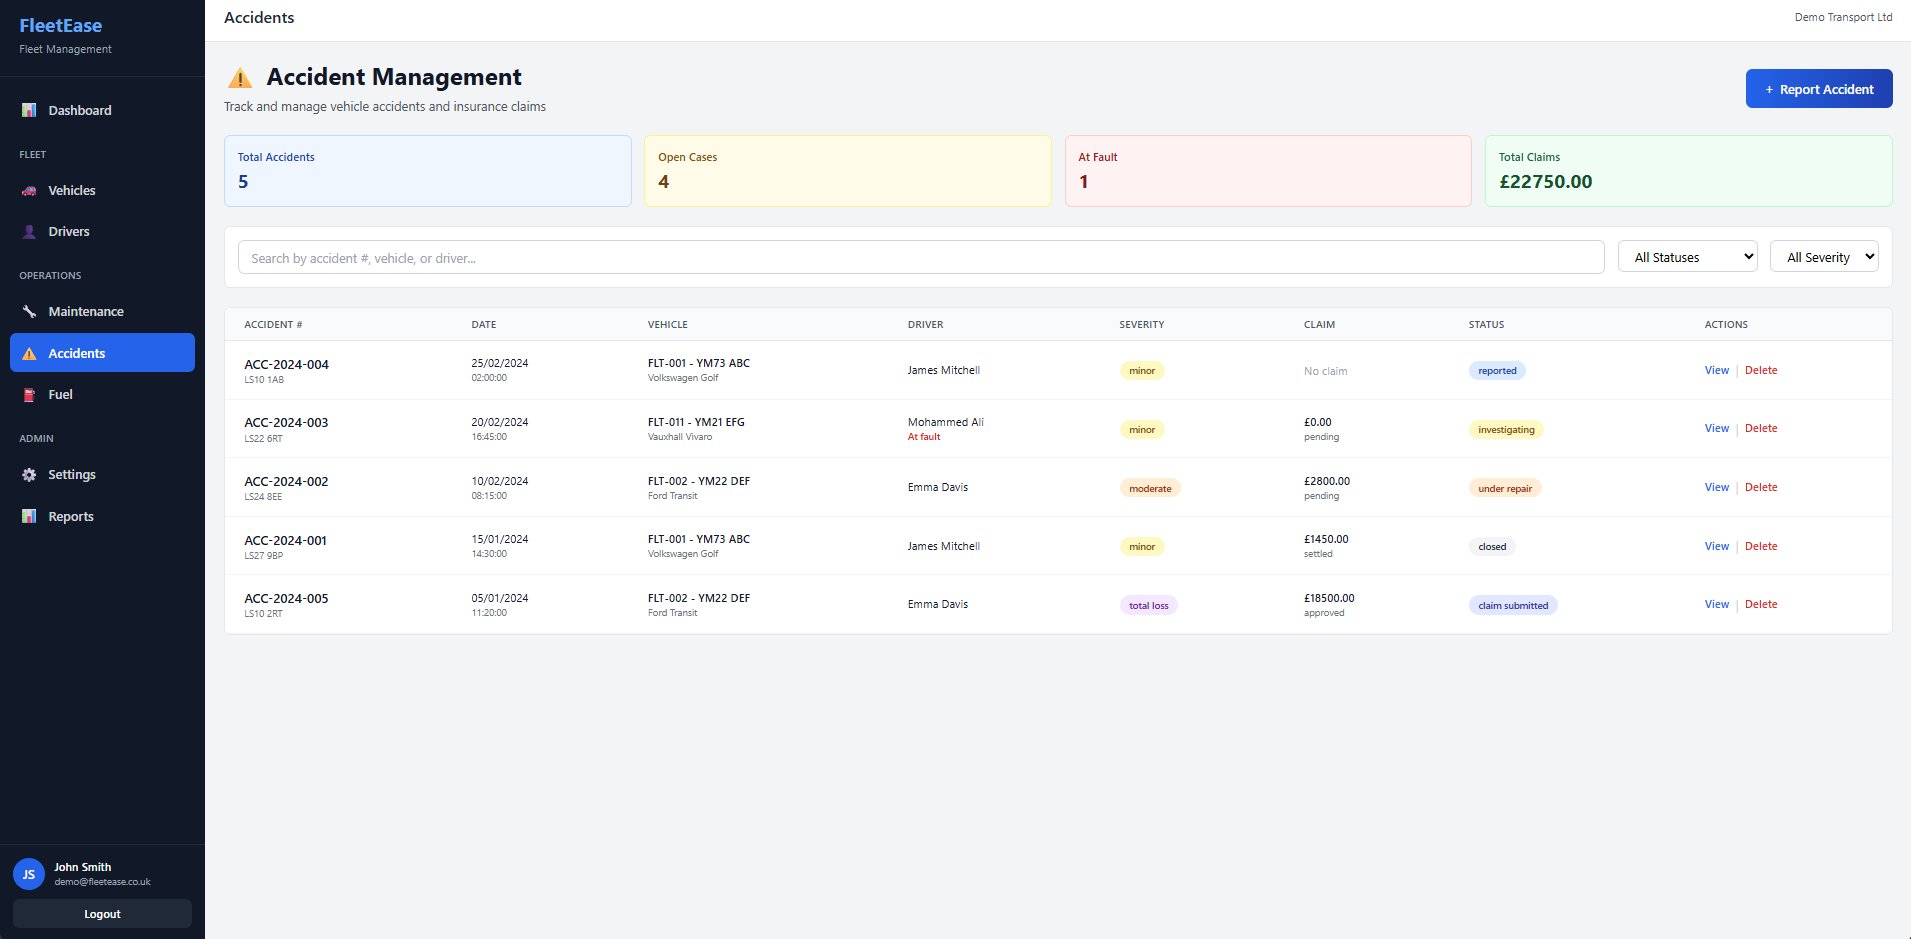Click the Reports icon in sidebar
This screenshot has width=1911, height=939.
[x=28, y=516]
